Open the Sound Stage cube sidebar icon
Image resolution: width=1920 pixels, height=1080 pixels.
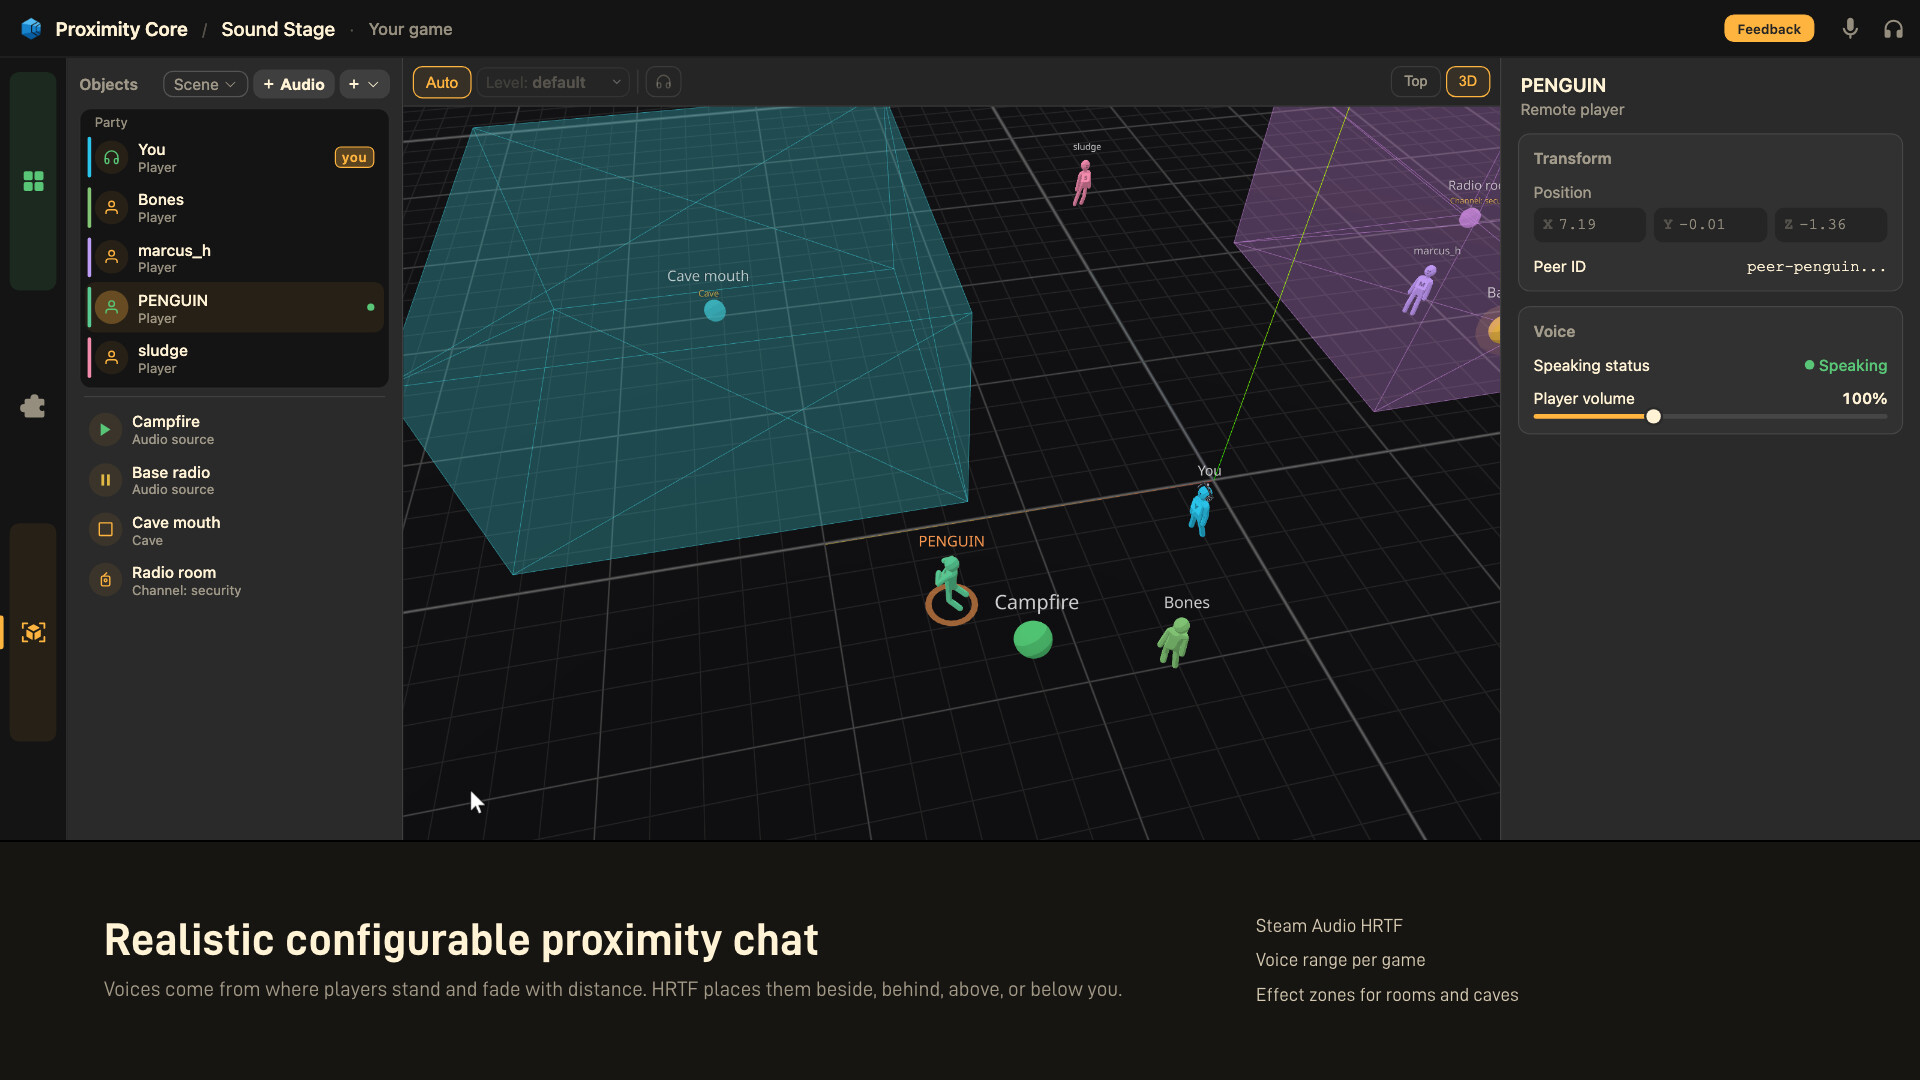pos(33,632)
